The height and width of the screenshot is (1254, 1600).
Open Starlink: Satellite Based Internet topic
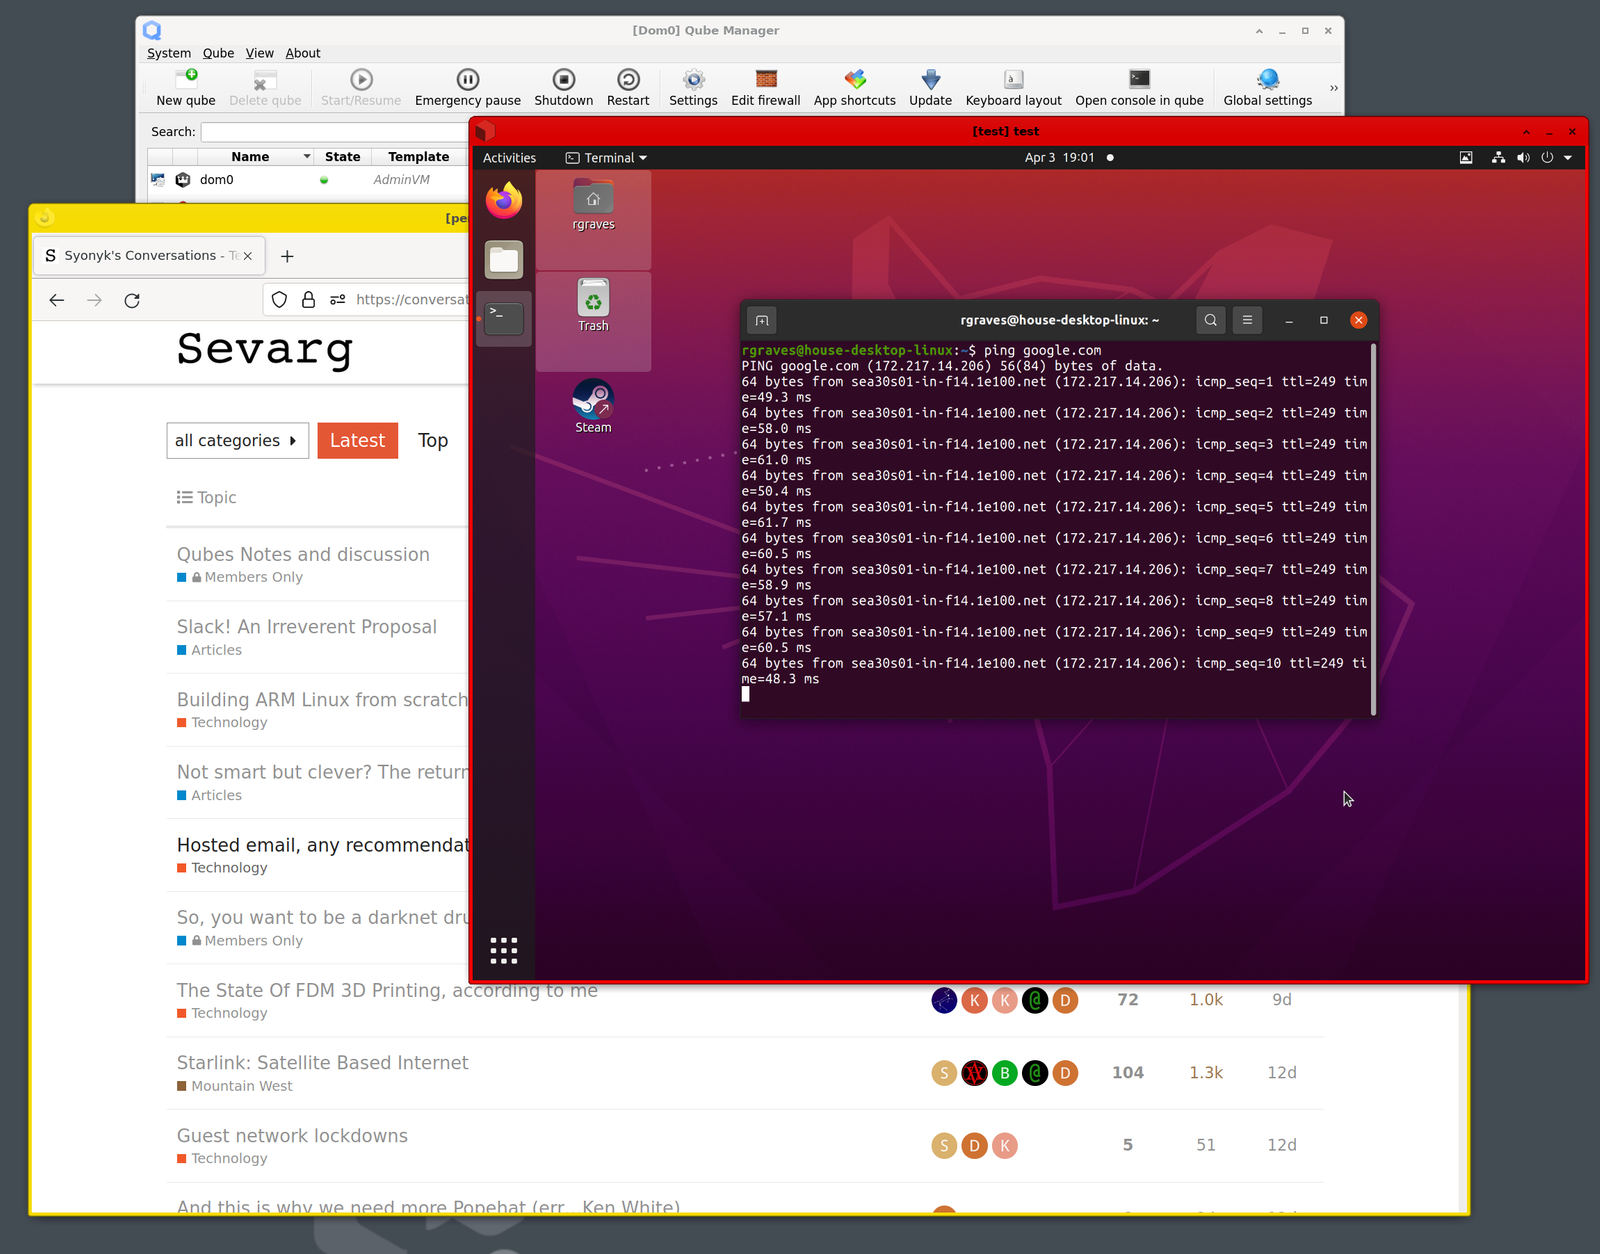click(322, 1063)
